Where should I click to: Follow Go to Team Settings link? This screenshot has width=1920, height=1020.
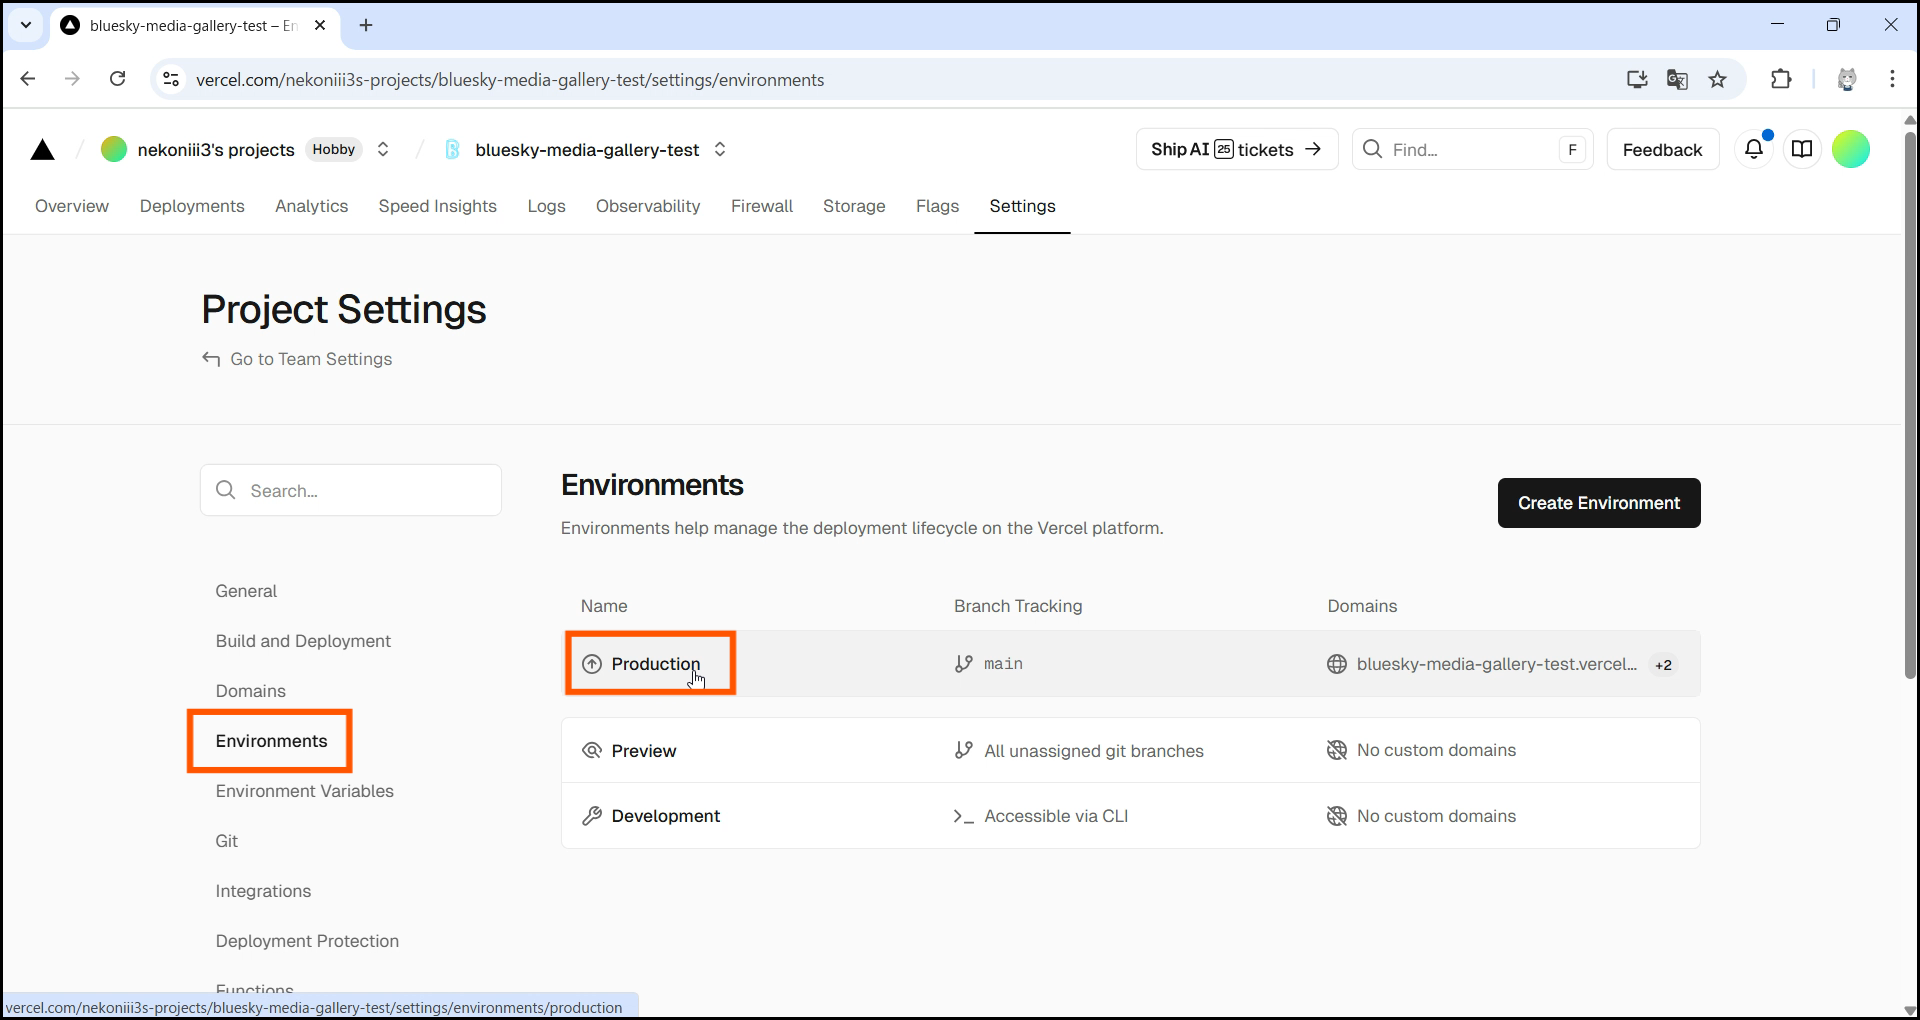point(311,359)
